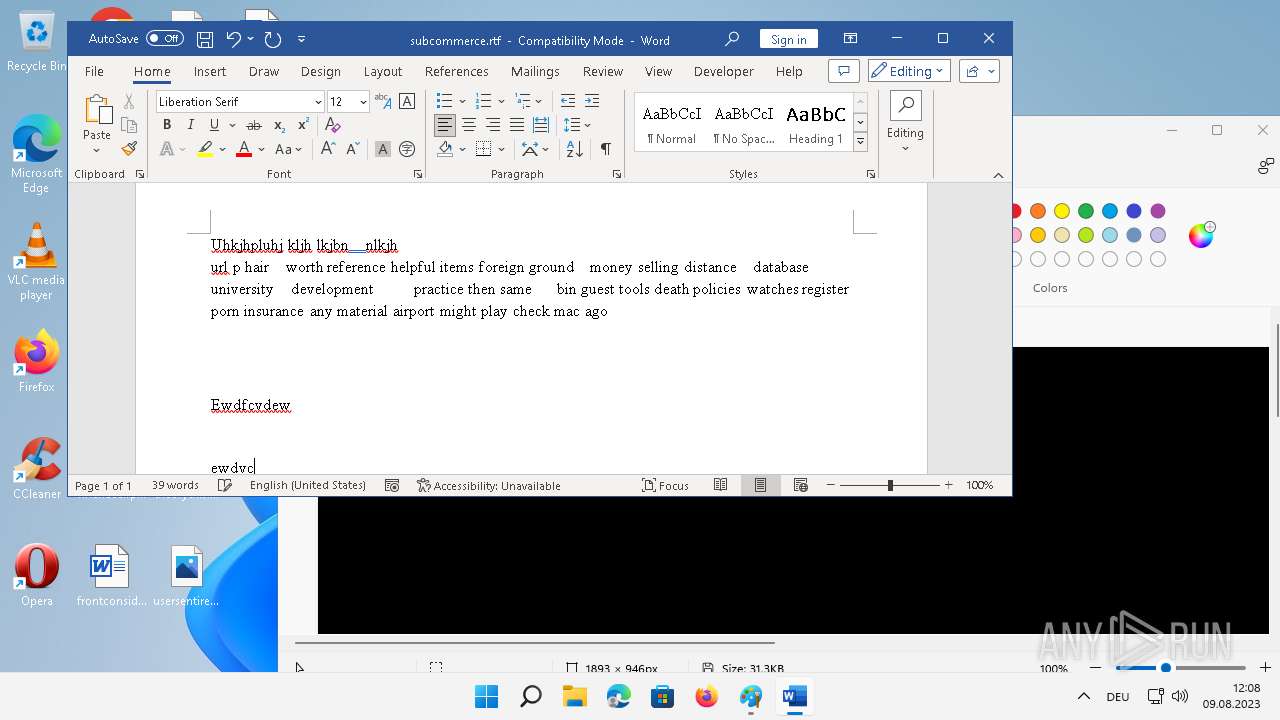The width and height of the screenshot is (1280, 720).
Task: Click the 100% zoom level in Word
Action: coord(980,485)
